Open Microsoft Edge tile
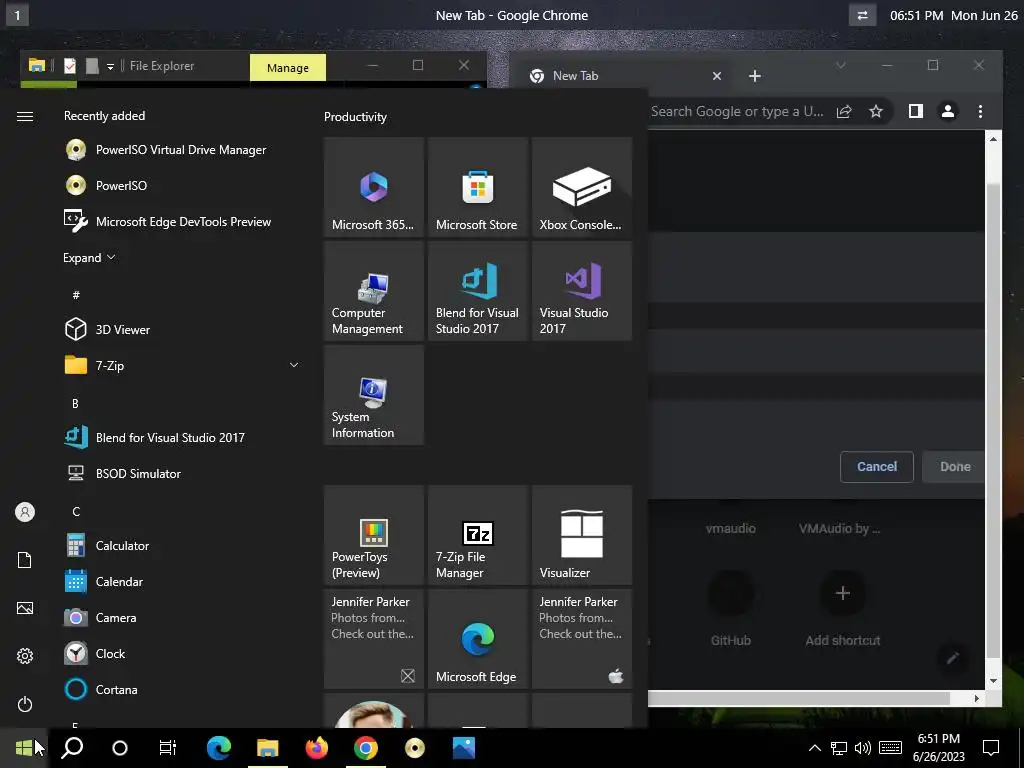Screen dimensions: 1024x768 (477, 639)
